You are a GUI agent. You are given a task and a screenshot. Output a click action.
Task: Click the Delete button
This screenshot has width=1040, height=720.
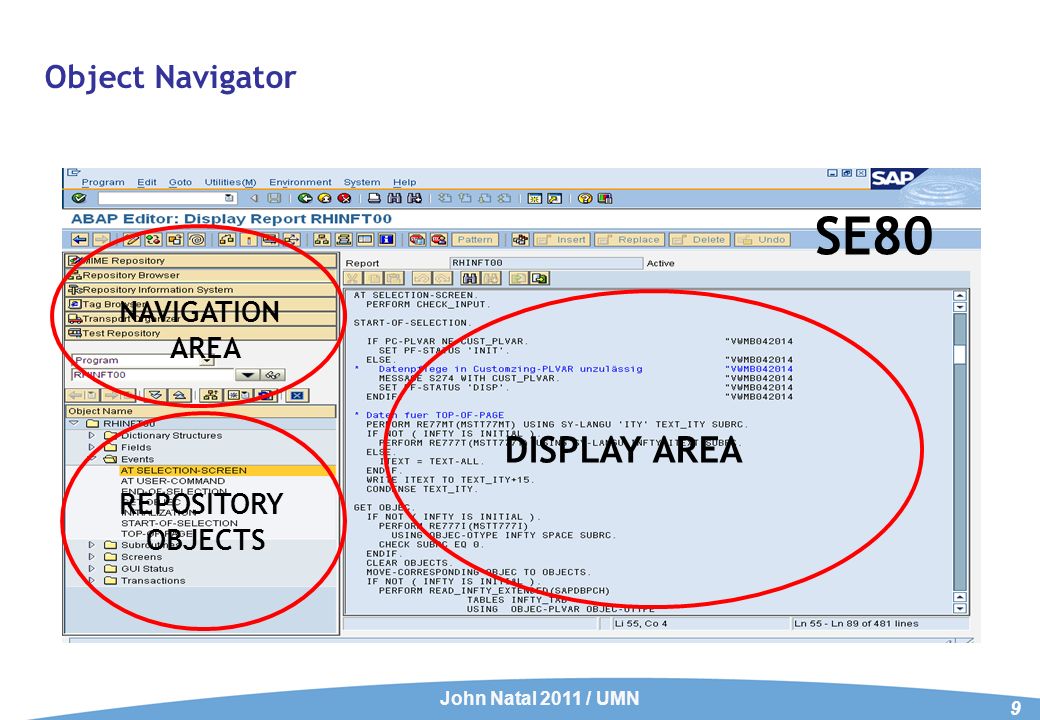699,239
